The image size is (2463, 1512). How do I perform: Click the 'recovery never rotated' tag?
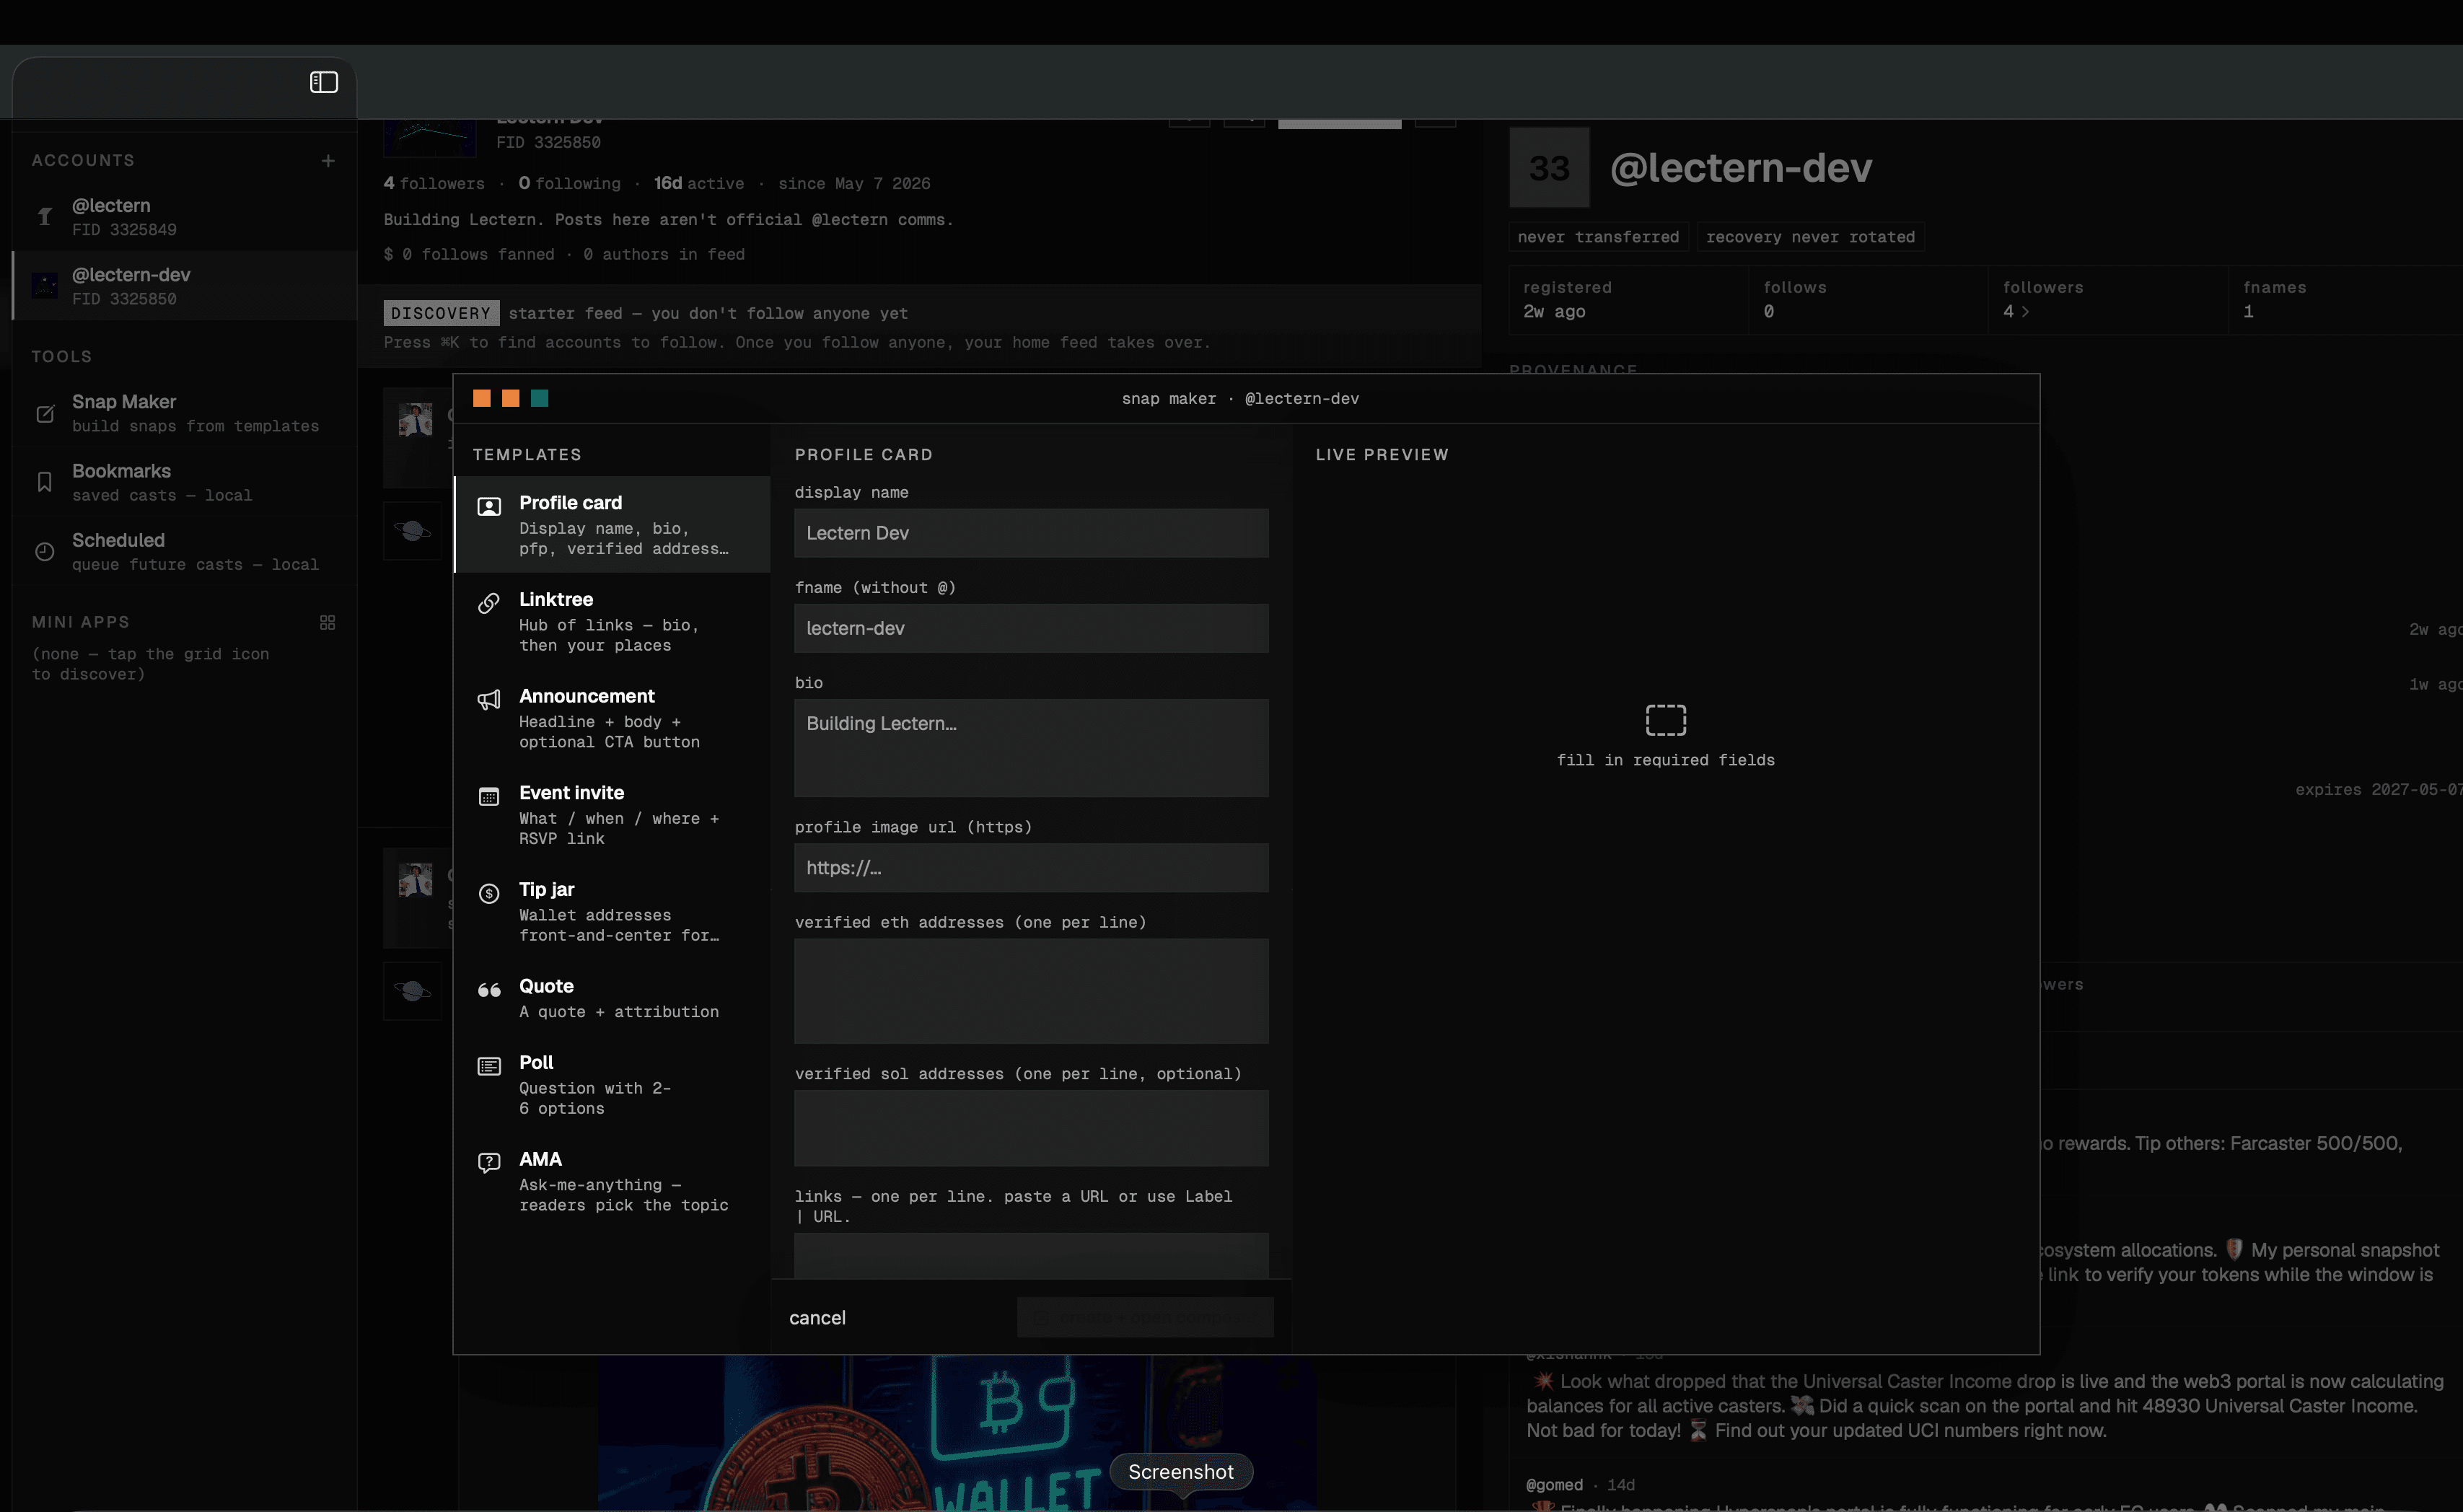(x=1810, y=237)
